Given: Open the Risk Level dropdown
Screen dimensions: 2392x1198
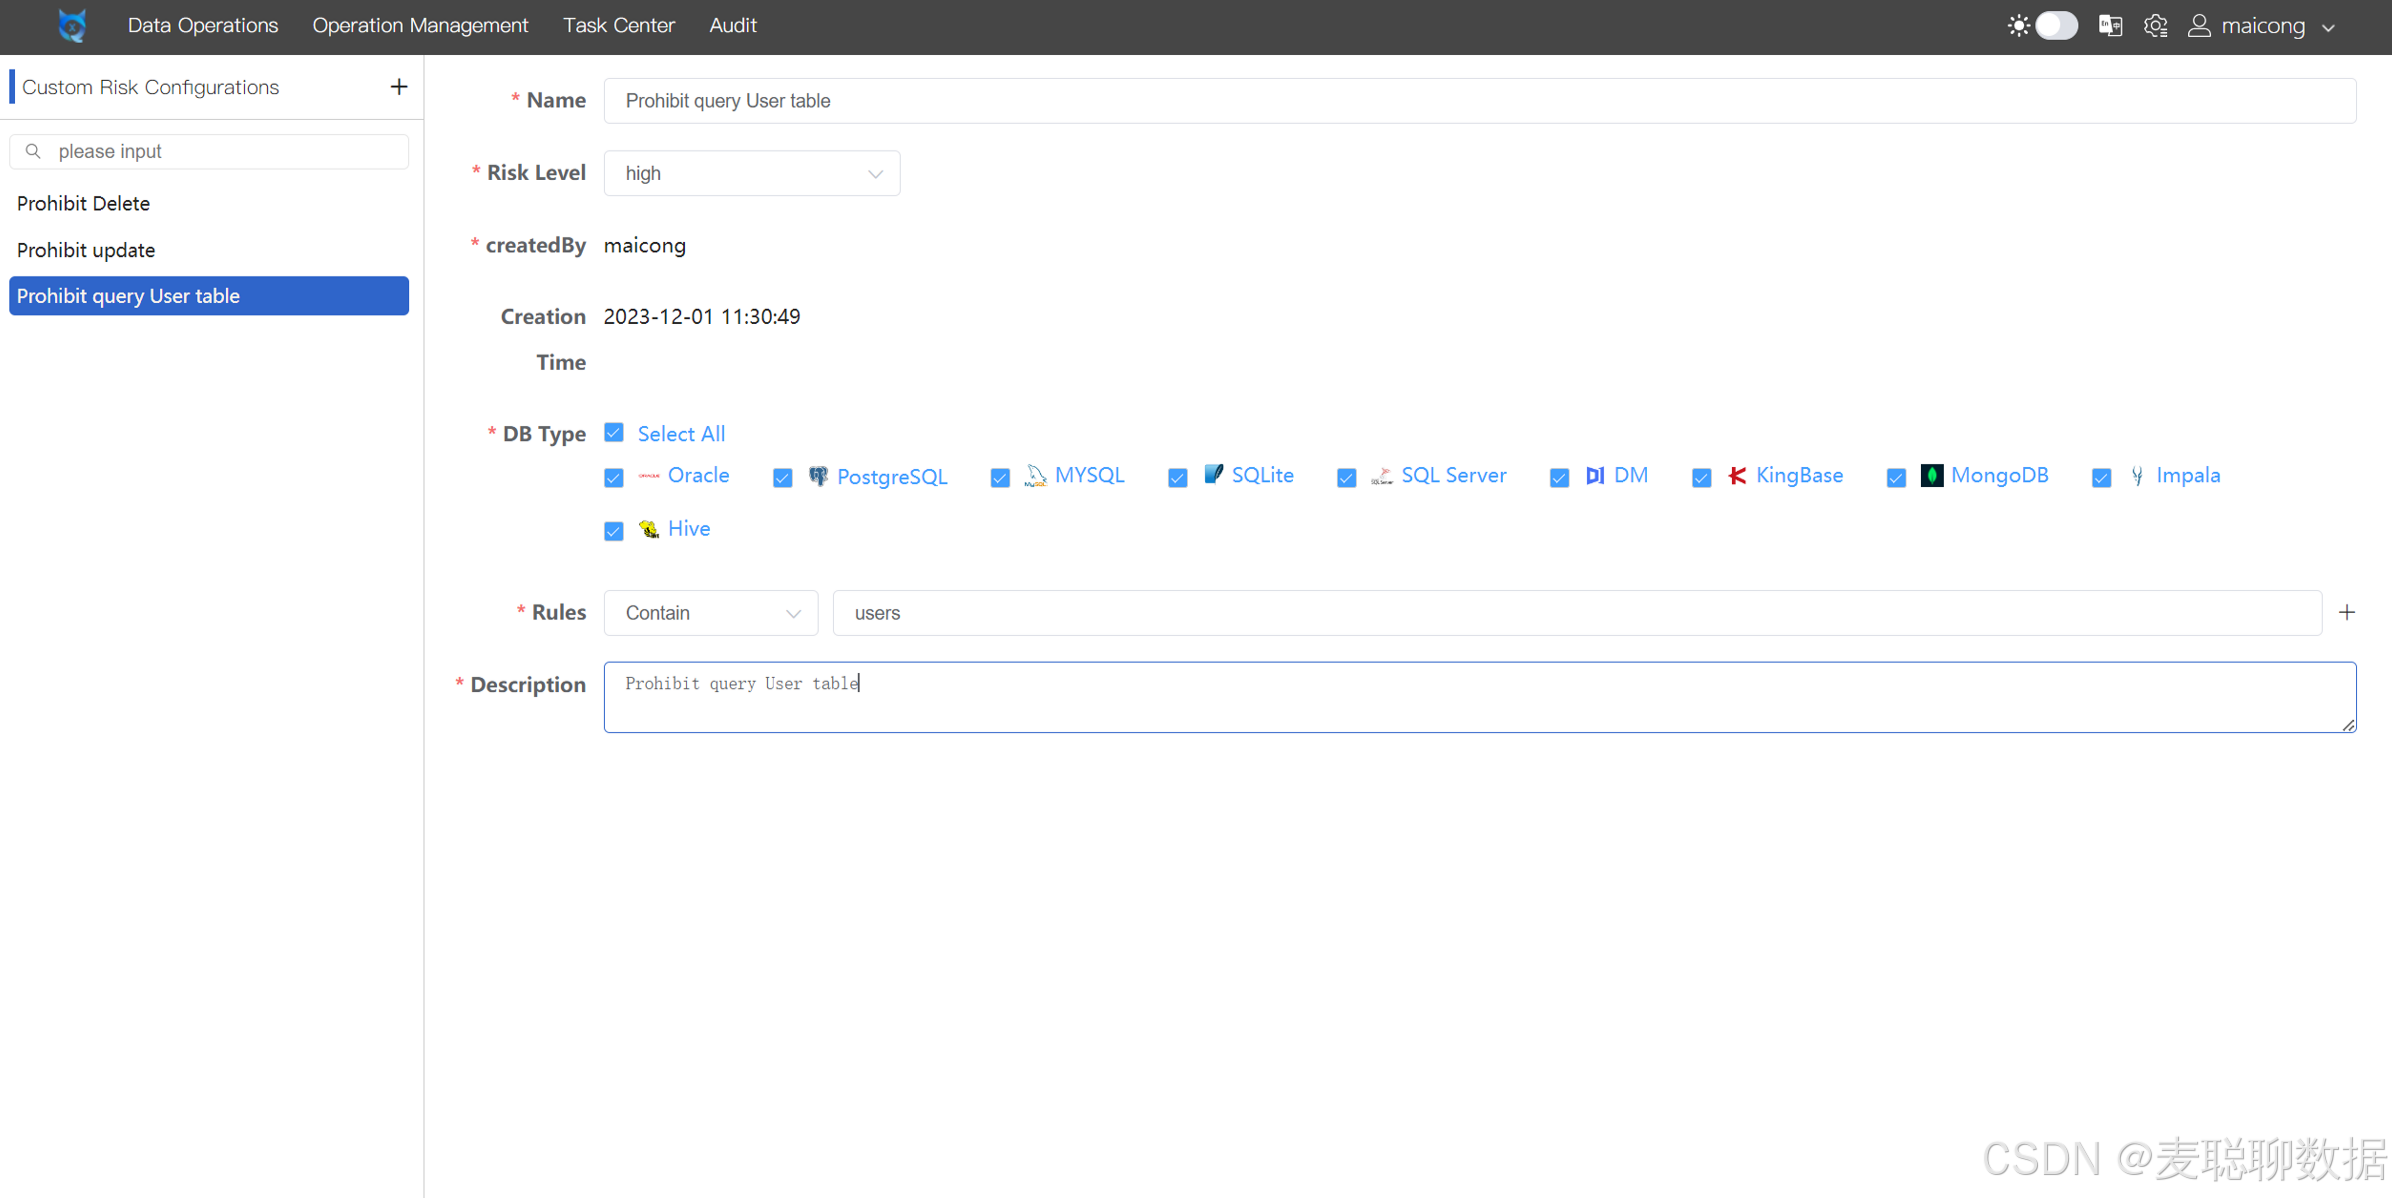Looking at the screenshot, I should 751,173.
